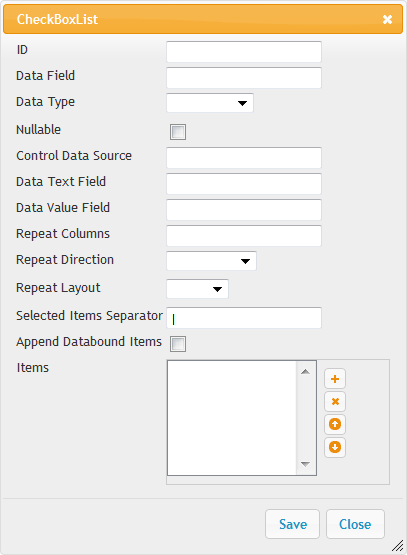Click inside the Items list box
This screenshot has width=407, height=555.
[232, 418]
